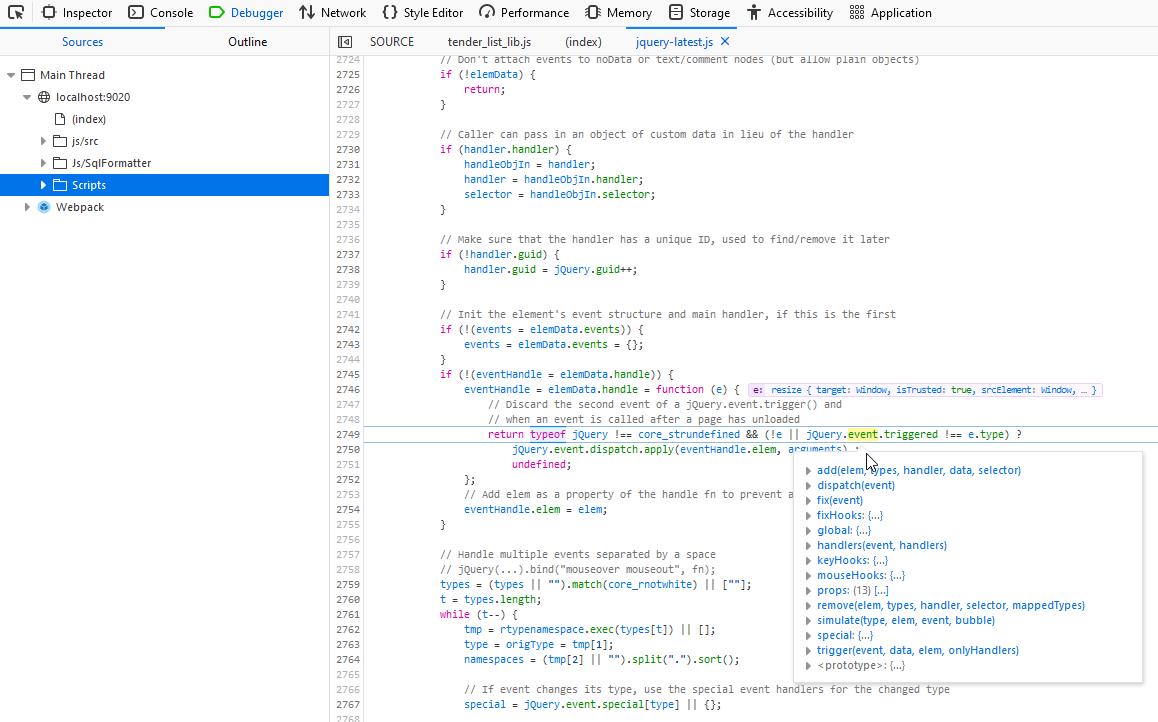Click the Network arrows icon
This screenshot has height=722, width=1158.
(306, 13)
